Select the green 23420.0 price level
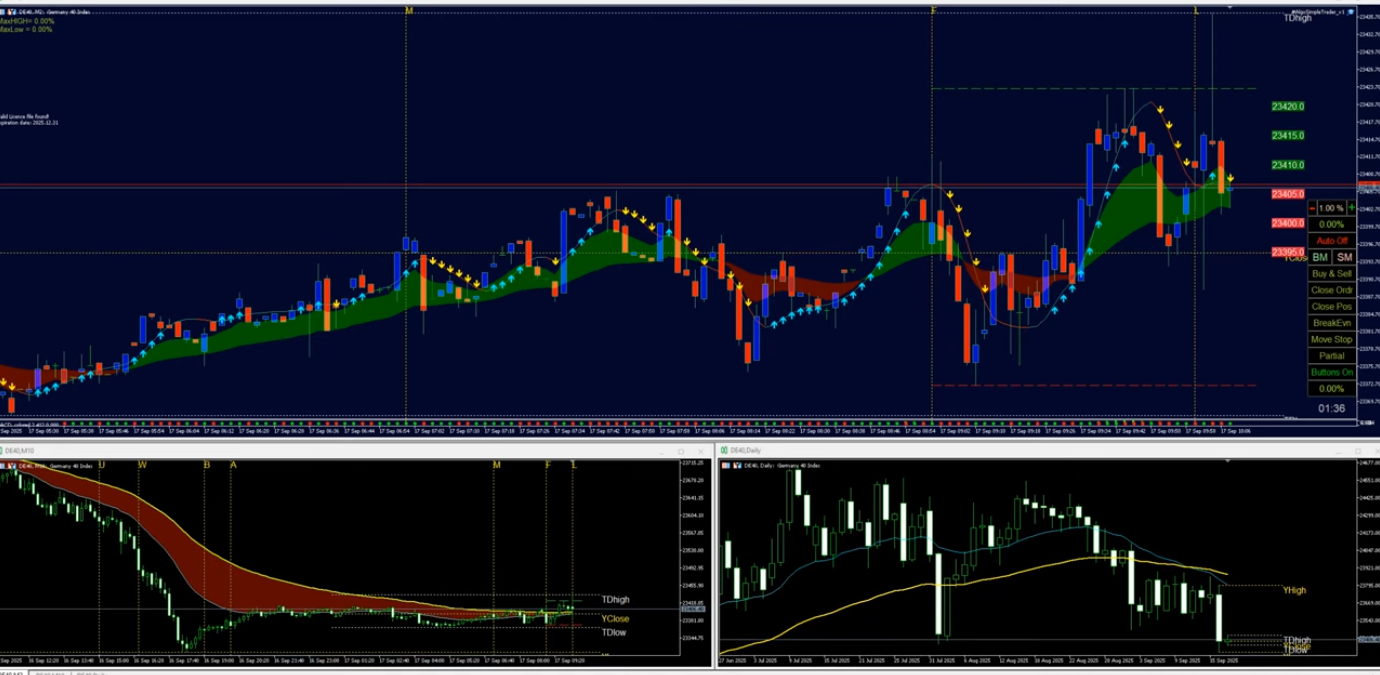 point(1287,106)
